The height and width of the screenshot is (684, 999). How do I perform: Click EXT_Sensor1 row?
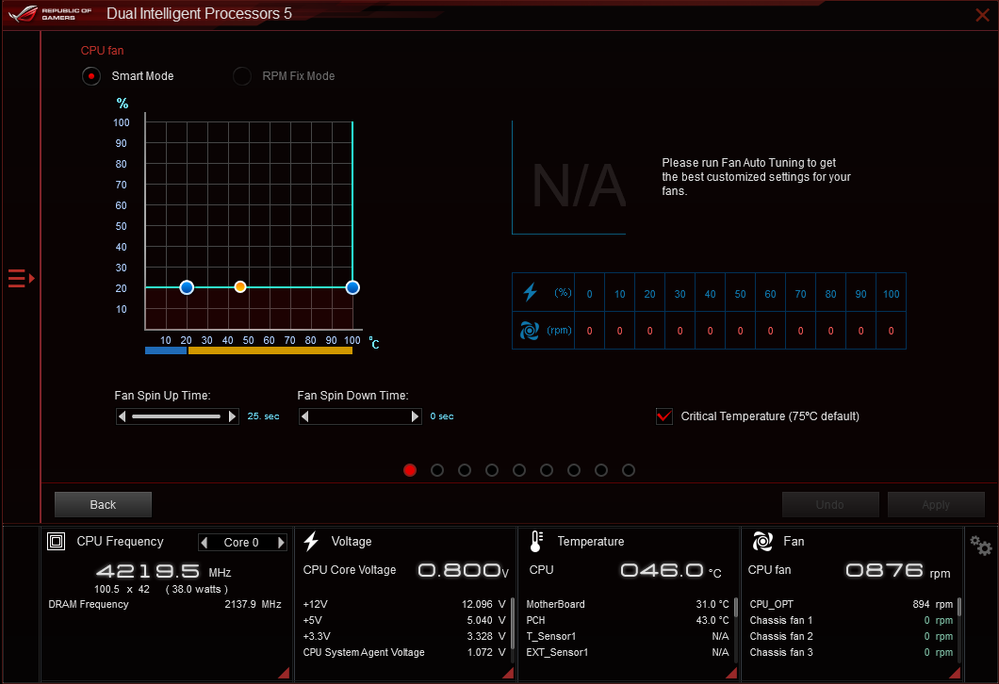pos(628,652)
